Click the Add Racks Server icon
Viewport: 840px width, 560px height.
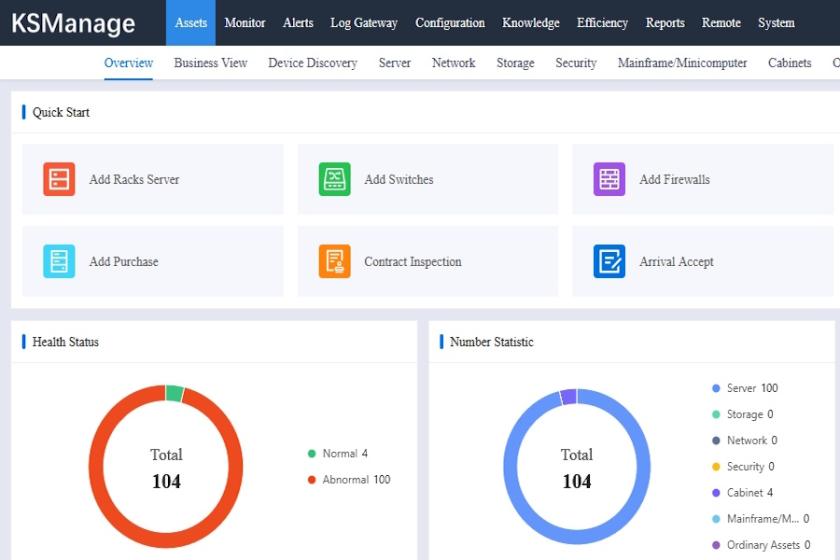click(59, 179)
